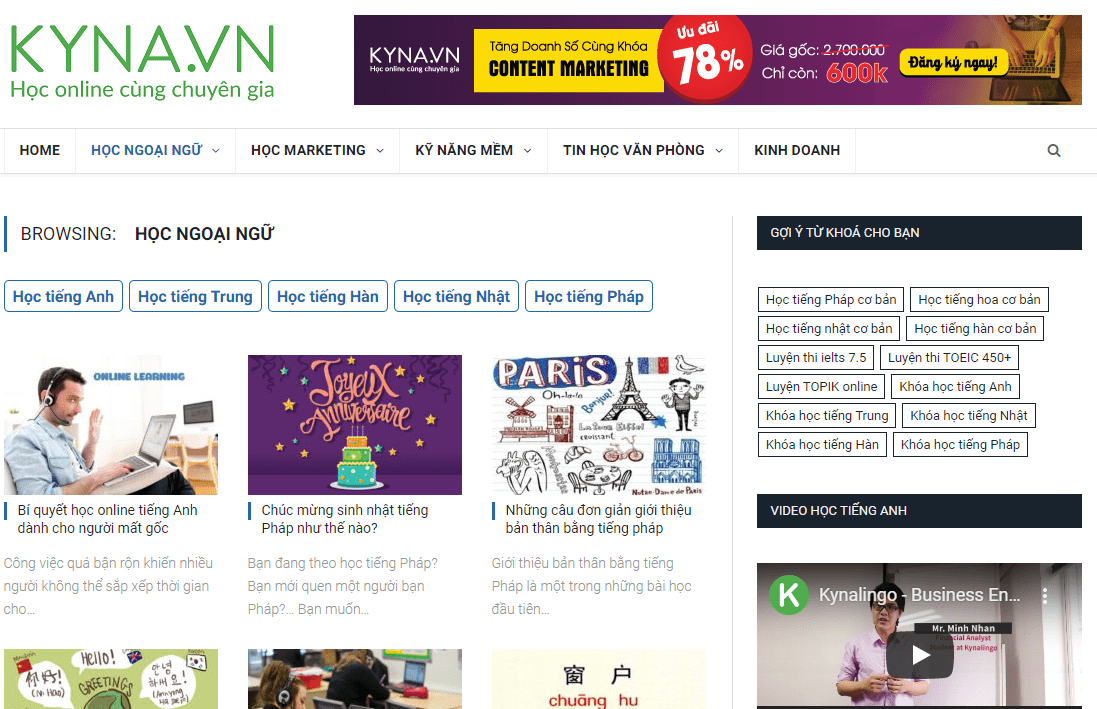
Task: Go to the HOME menu item
Action: (40, 150)
